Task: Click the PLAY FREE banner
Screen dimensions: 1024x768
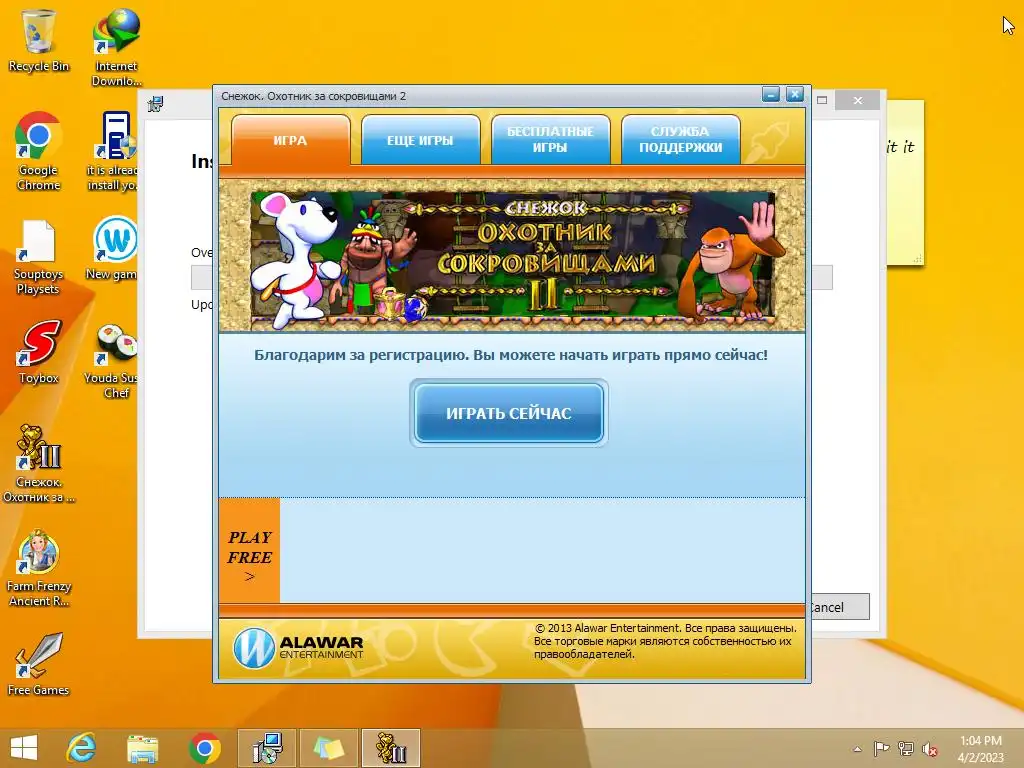Action: point(249,550)
